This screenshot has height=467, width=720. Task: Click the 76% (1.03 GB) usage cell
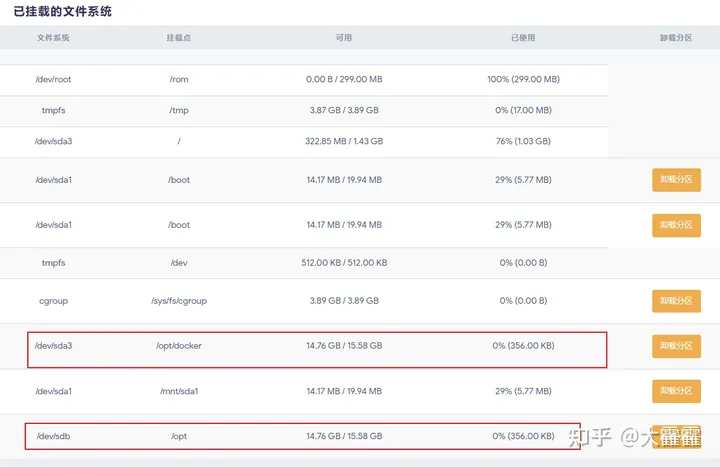pos(523,141)
